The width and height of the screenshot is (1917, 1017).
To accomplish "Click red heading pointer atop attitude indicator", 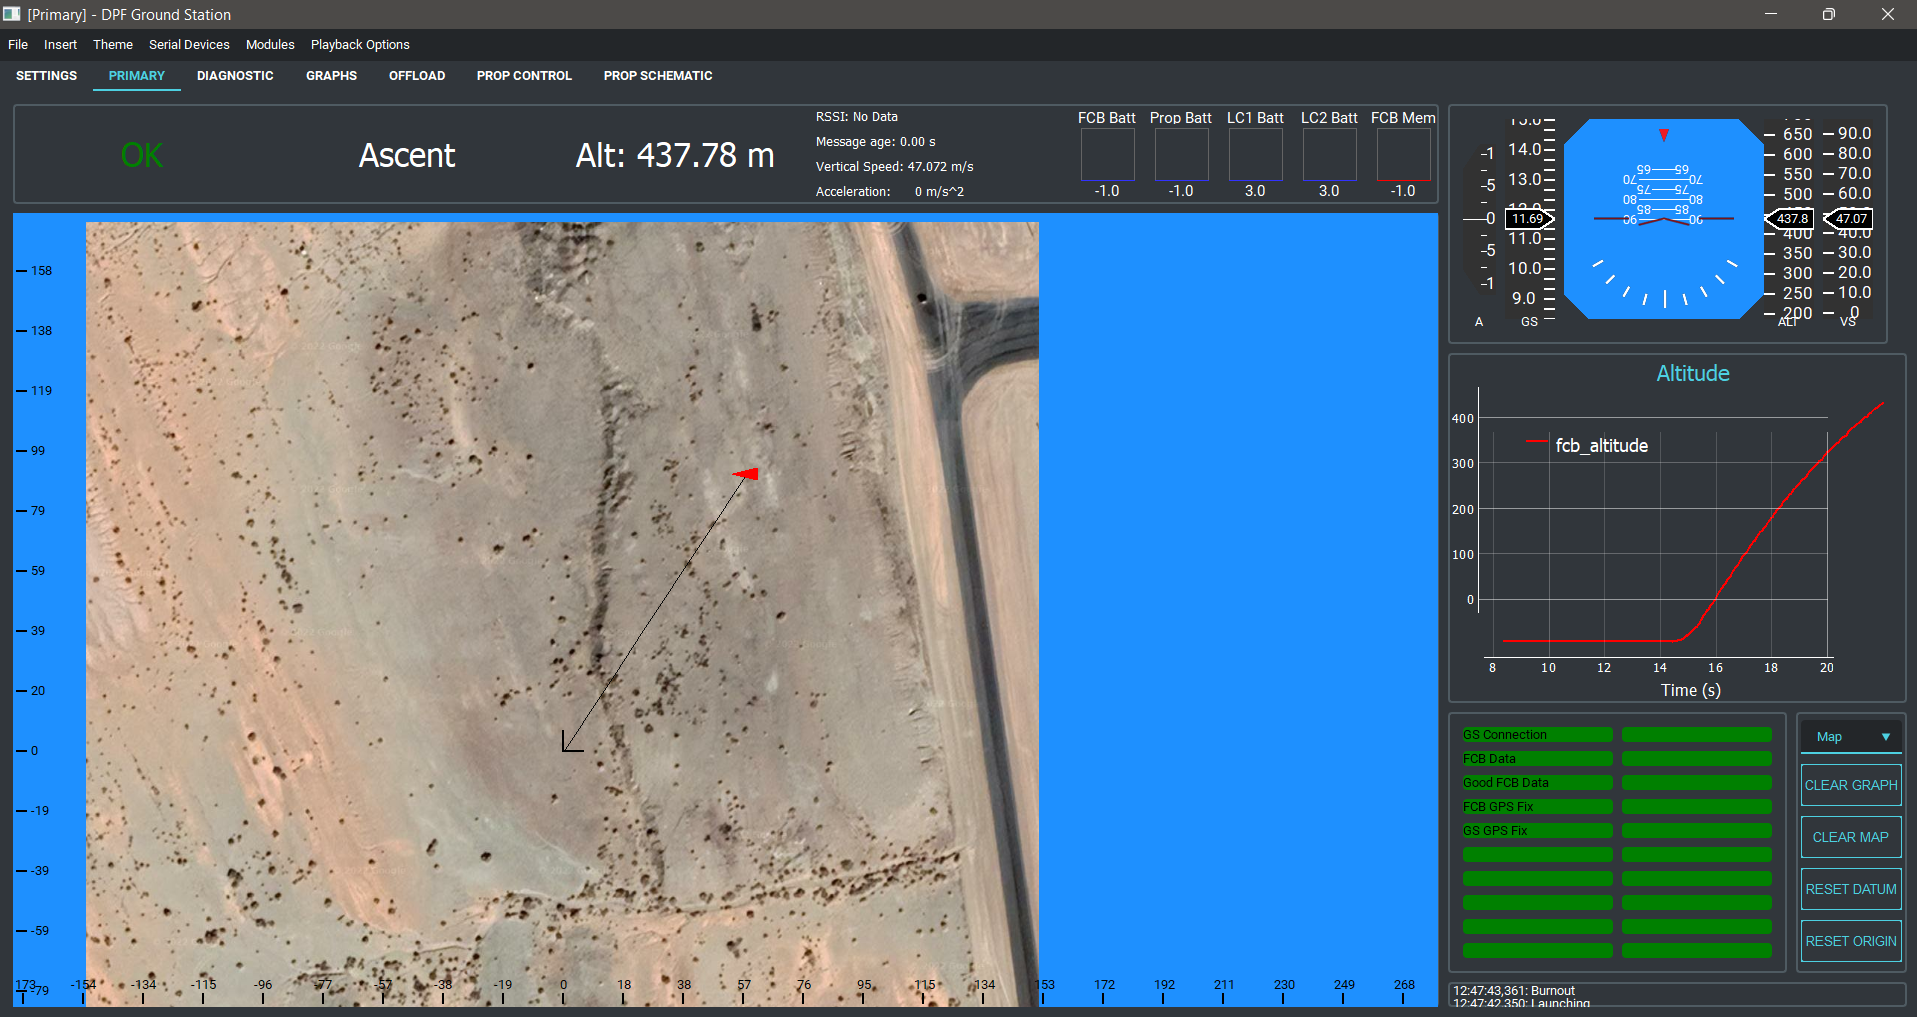I will point(1664,135).
